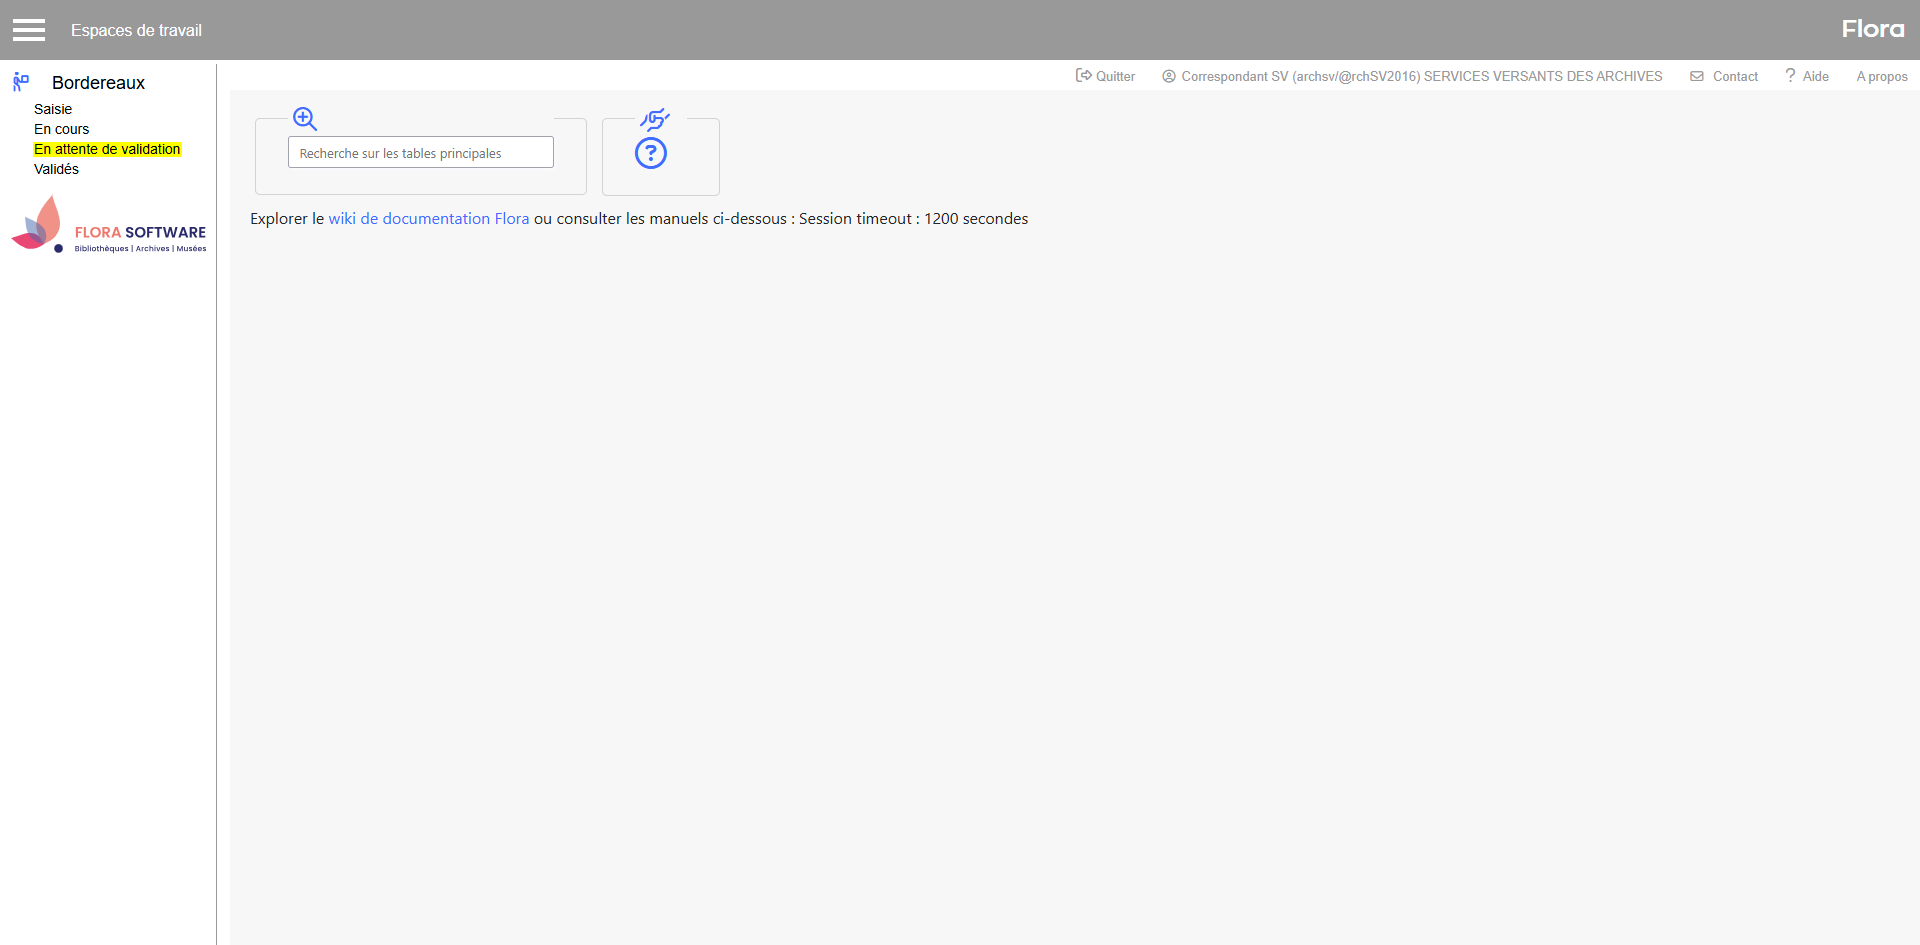Click the Espaces de travail header title
This screenshot has width=1920, height=945.
(136, 30)
